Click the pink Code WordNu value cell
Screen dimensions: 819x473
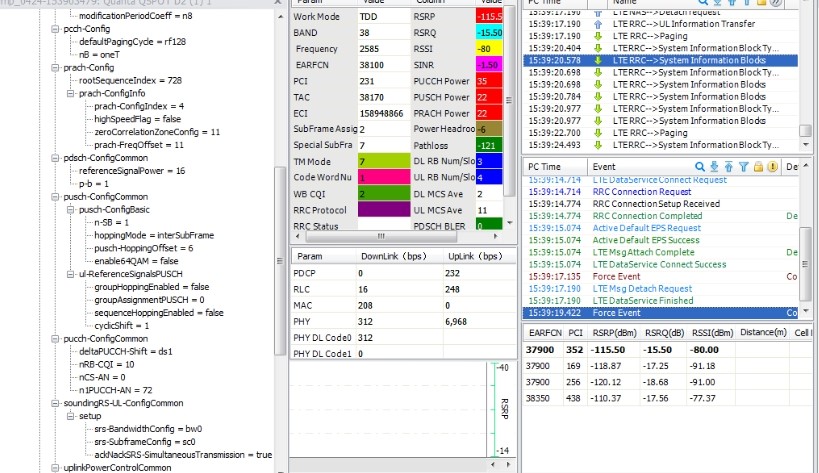[x=384, y=177]
